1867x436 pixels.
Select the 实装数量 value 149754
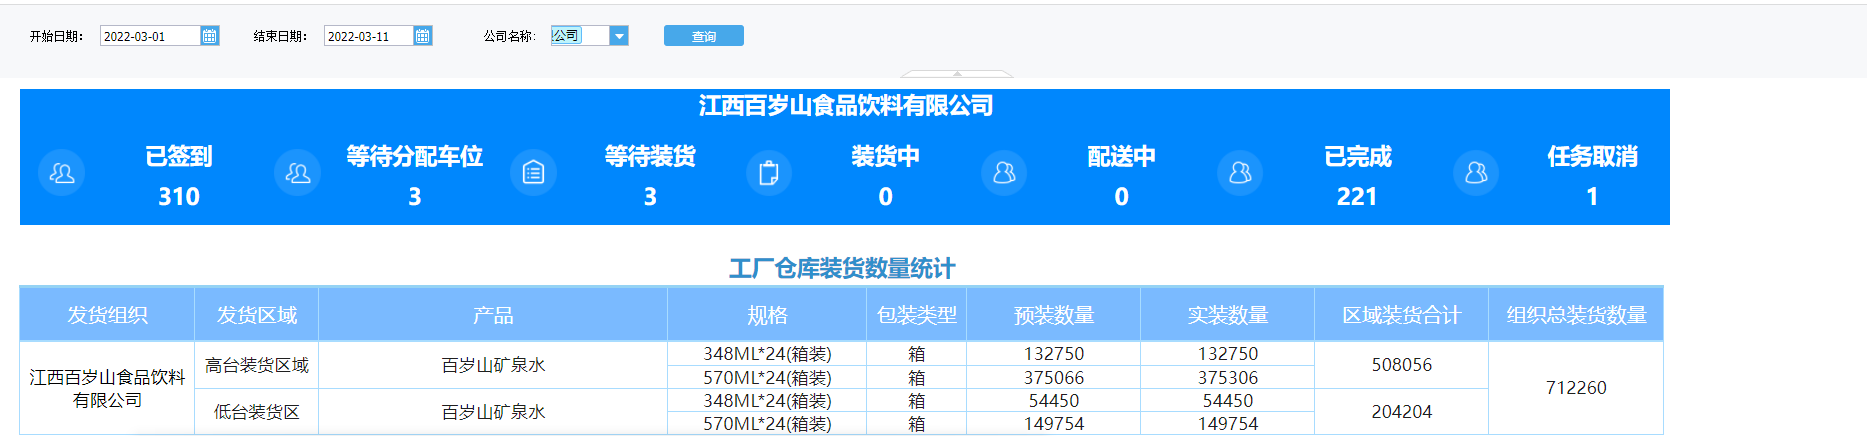click(1228, 423)
